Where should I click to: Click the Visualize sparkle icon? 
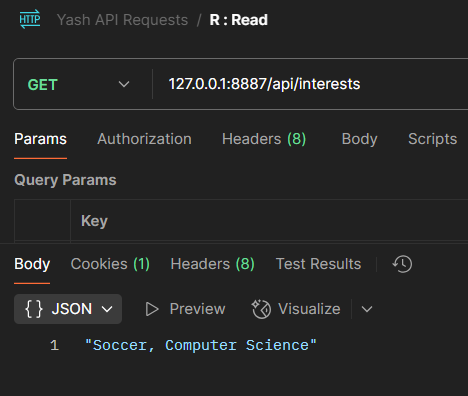[261, 309]
